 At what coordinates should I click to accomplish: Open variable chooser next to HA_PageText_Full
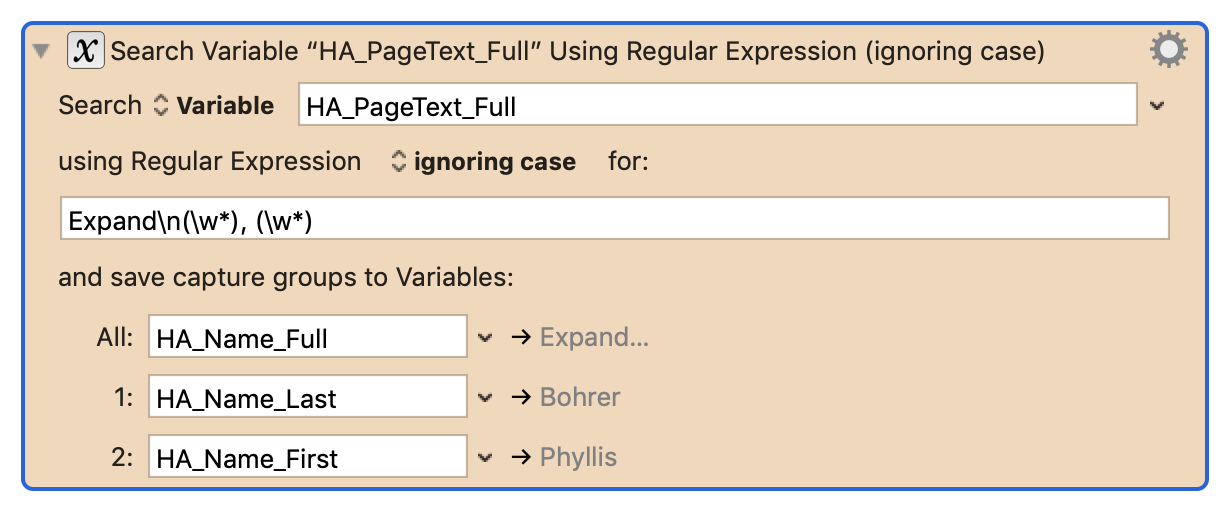pos(1158,106)
